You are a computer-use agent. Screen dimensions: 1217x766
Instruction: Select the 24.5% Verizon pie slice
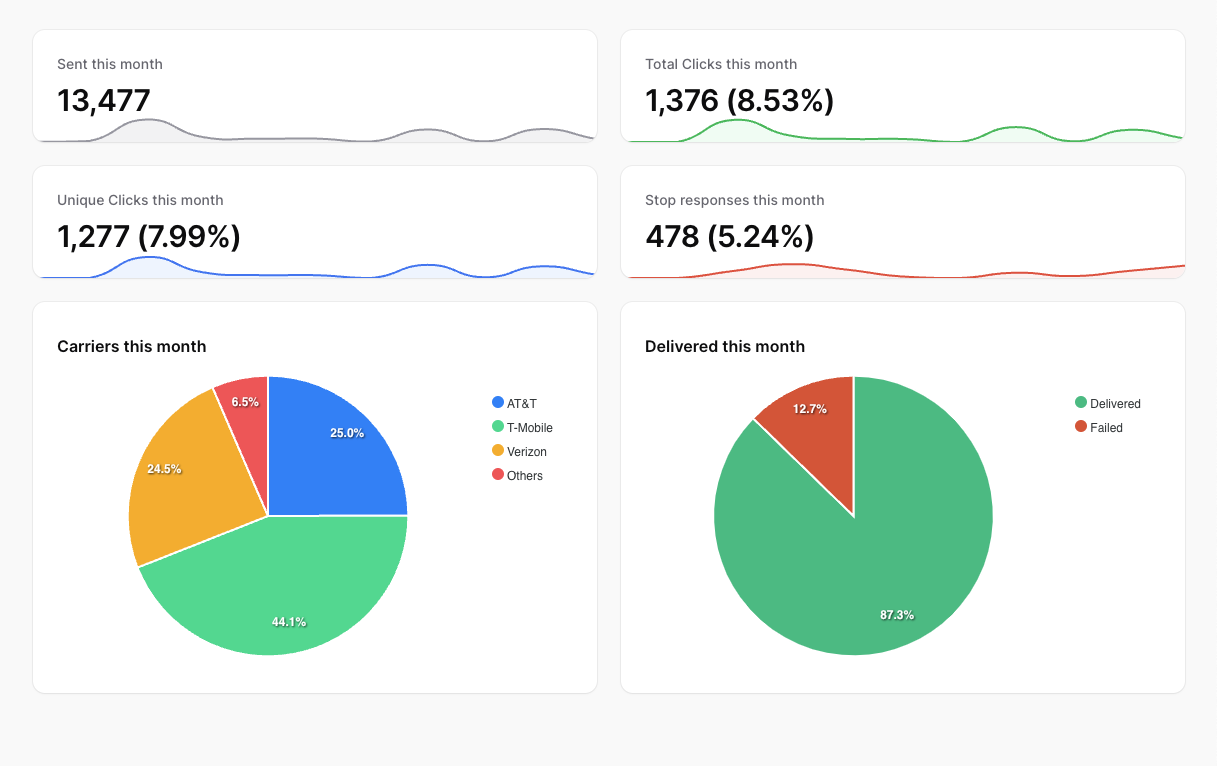point(180,480)
